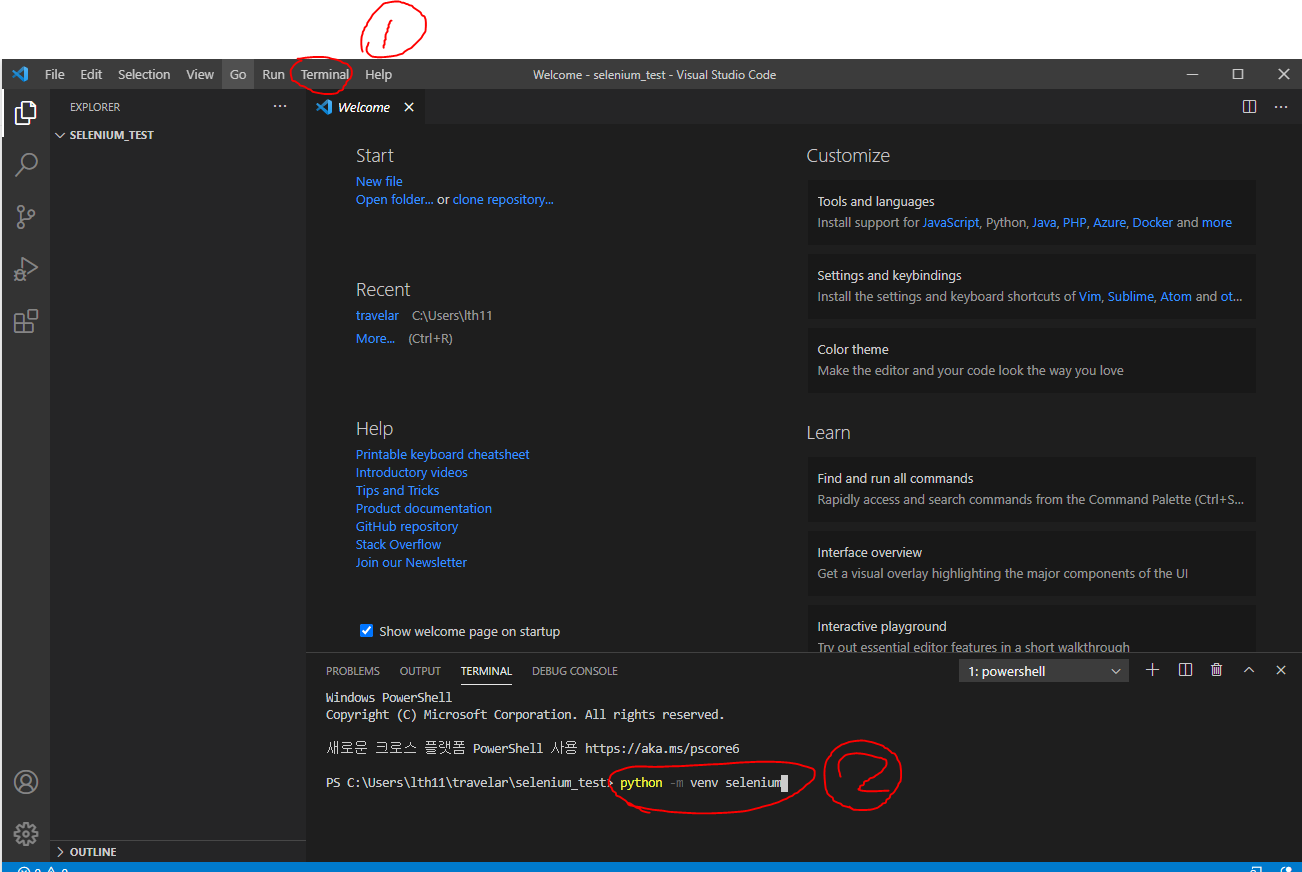Screen dimensions: 1302x872
Task: Click the Azure support link
Action: (x=1109, y=222)
